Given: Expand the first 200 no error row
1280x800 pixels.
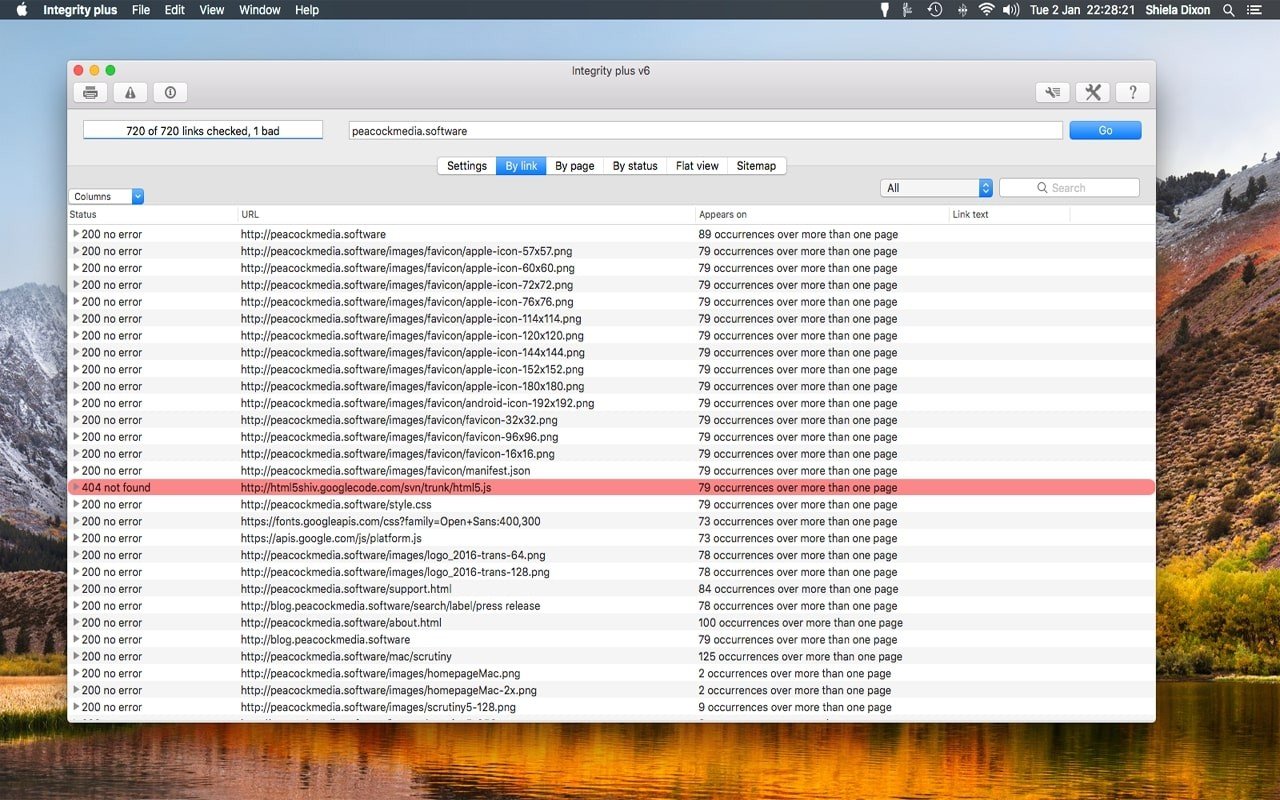Looking at the screenshot, I should click(76, 234).
